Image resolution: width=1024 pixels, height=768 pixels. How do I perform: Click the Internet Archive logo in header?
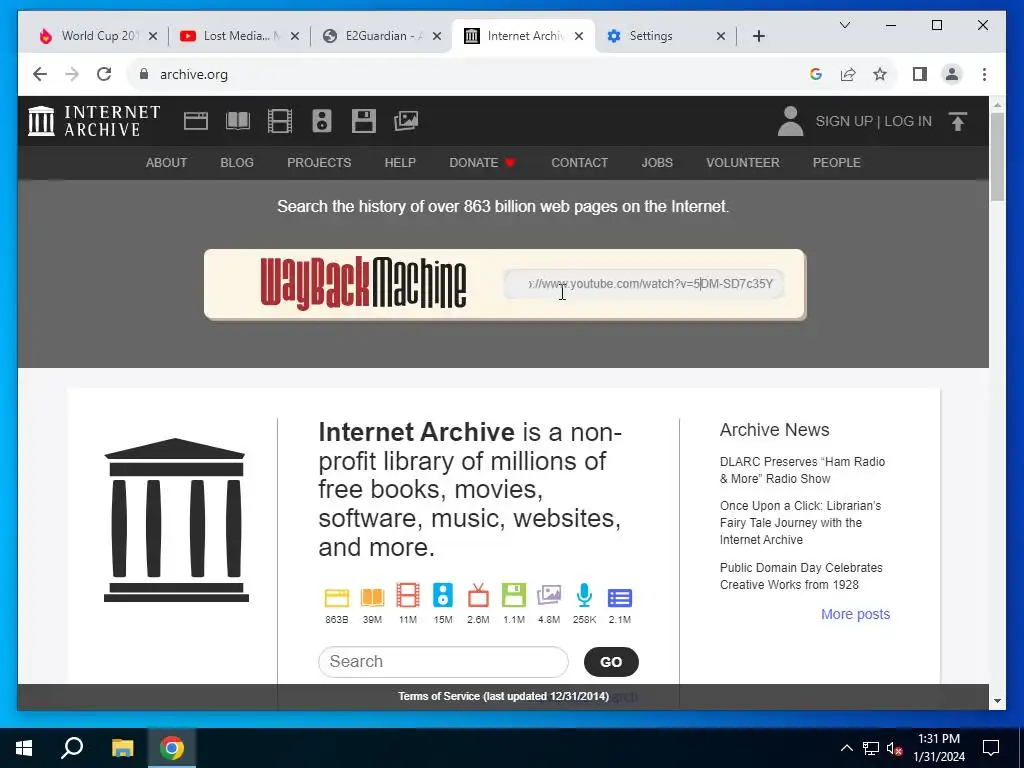94,121
